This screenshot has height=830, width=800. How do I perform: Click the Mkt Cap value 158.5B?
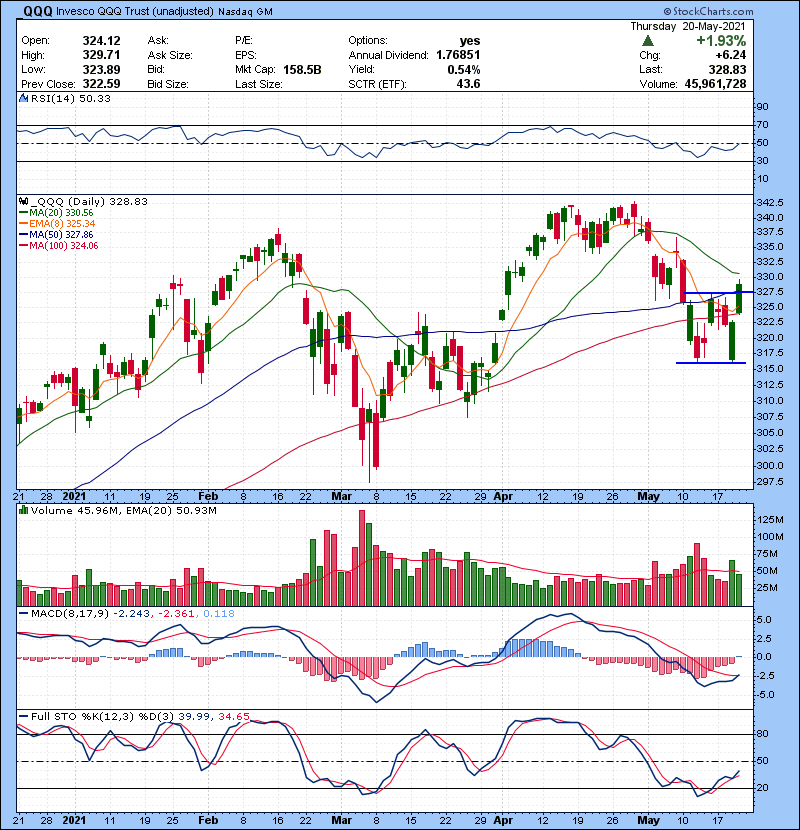(x=302, y=69)
